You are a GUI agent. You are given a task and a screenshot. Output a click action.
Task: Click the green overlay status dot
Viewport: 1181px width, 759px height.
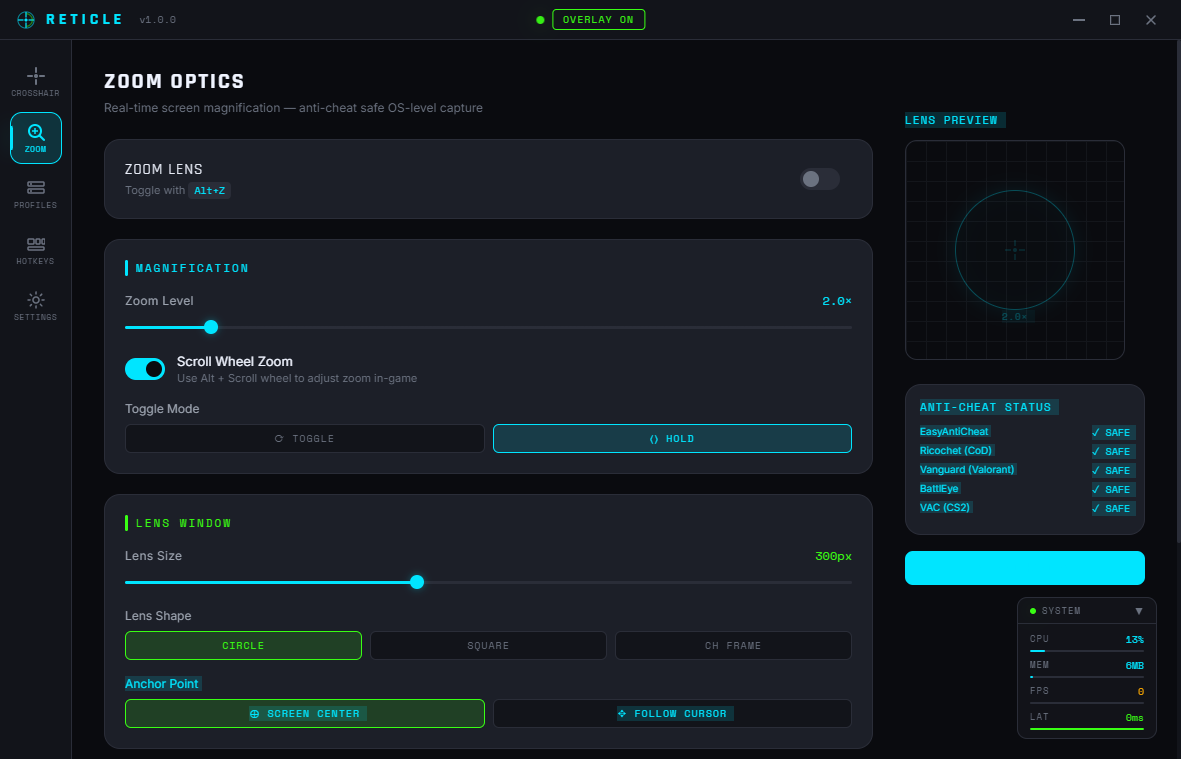(540, 20)
